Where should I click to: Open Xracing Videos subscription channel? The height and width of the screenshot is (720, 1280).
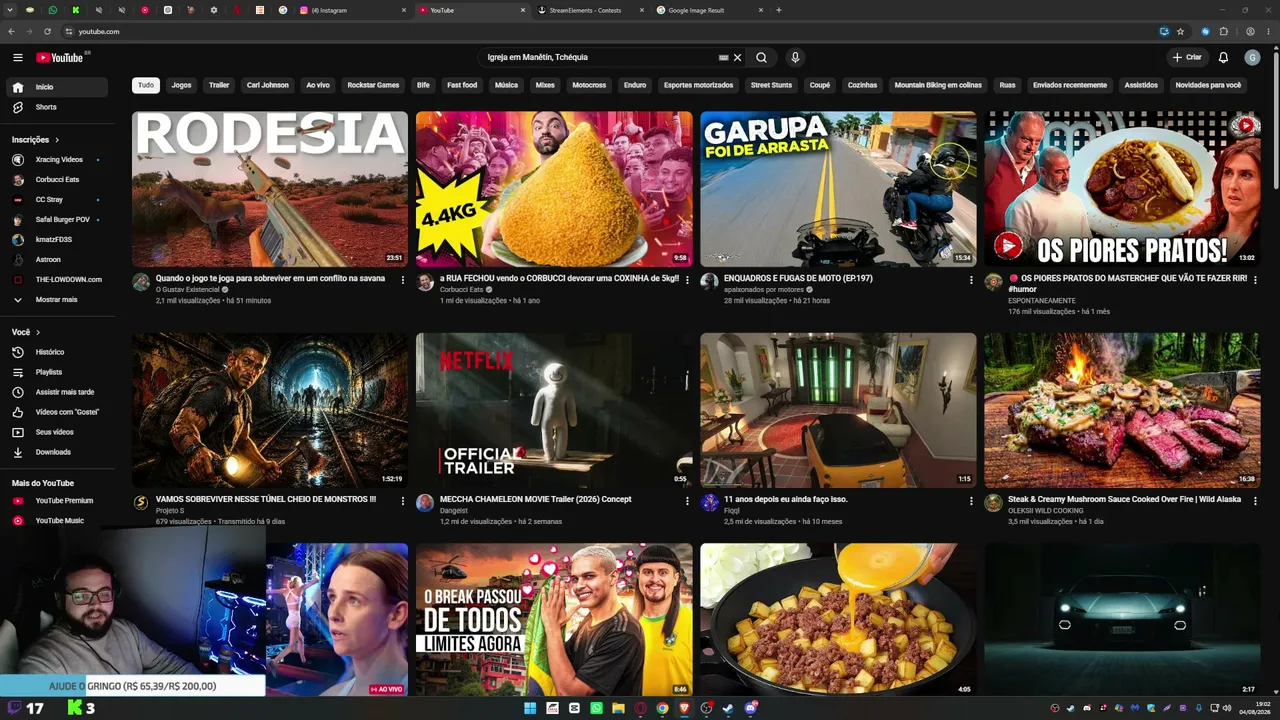pyautogui.click(x=58, y=160)
